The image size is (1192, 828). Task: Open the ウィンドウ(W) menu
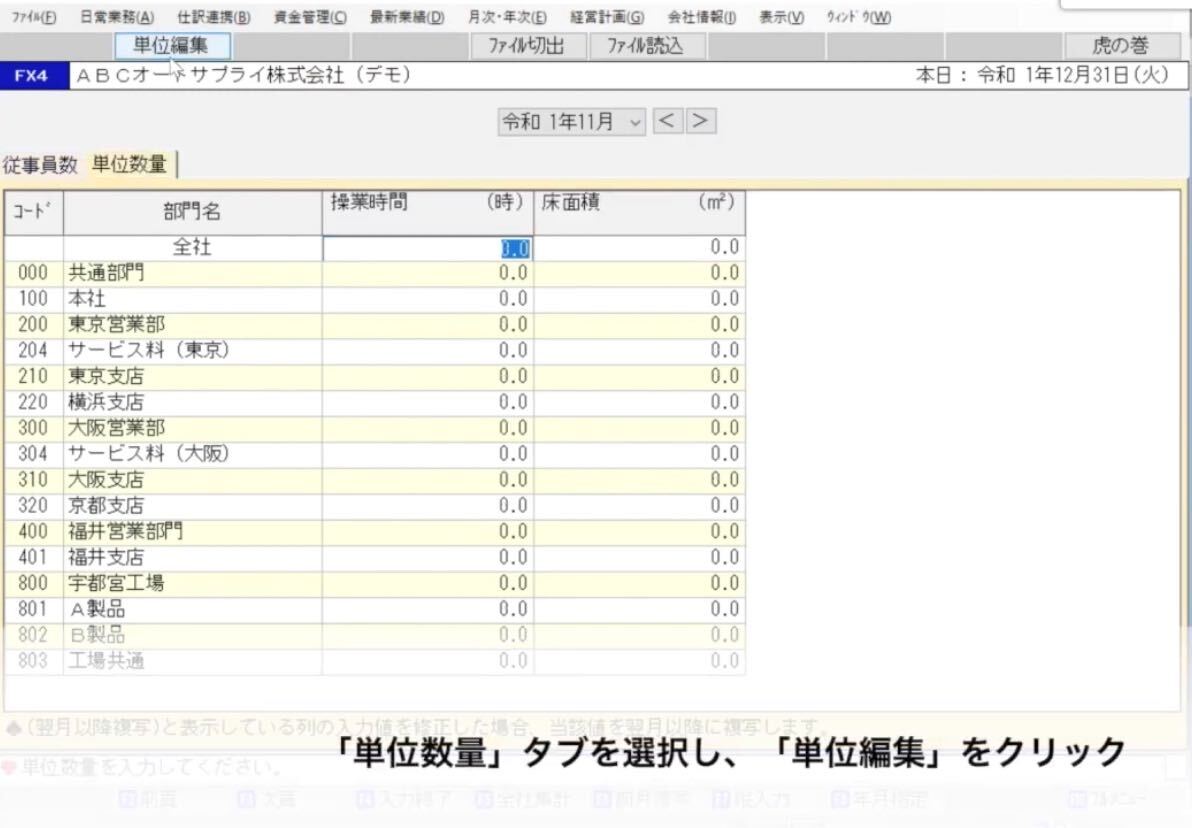point(858,17)
